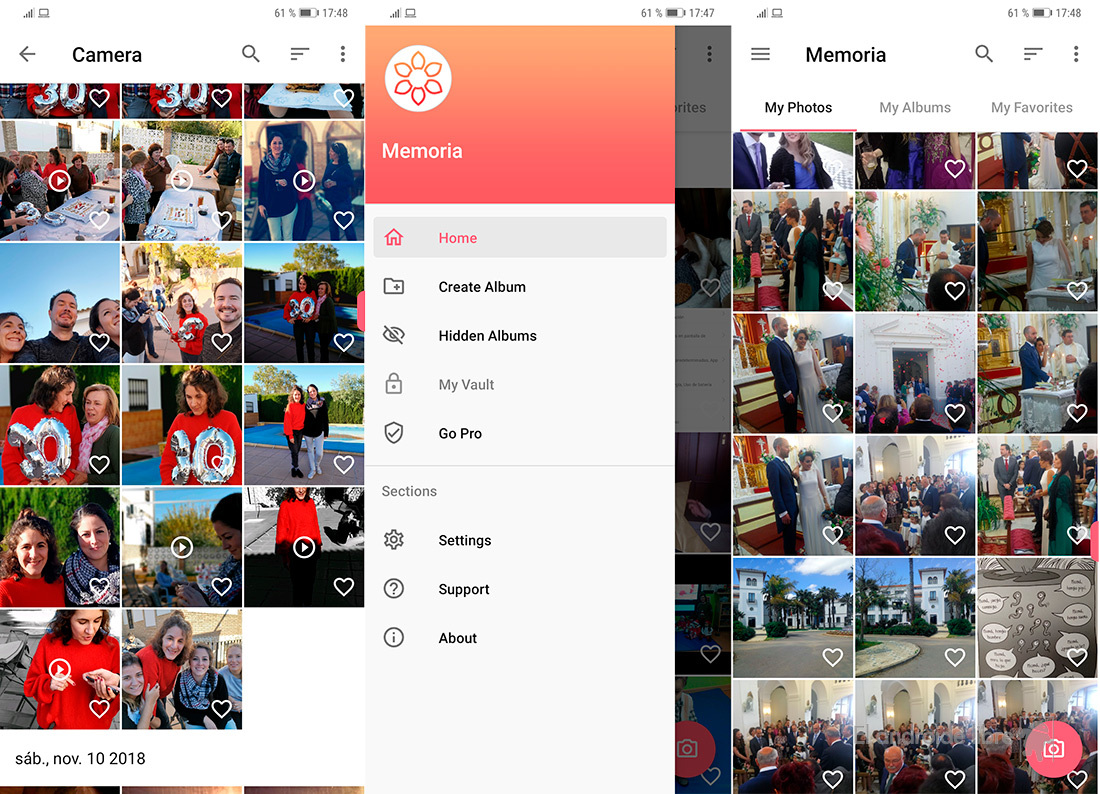Open Hidden Albums from the drawer
Viewport: 1100px width, 794px height.
click(x=487, y=336)
